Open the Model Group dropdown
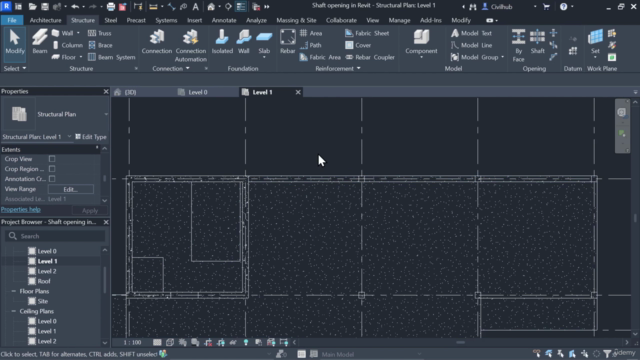This screenshot has height=360, width=640. coord(502,57)
